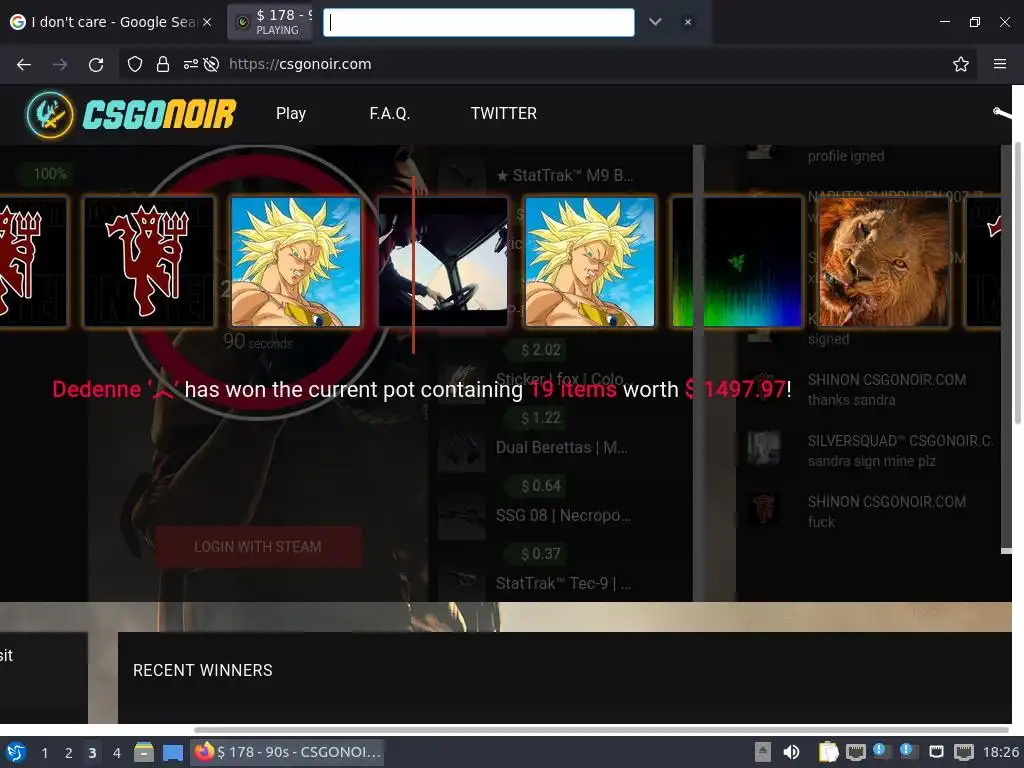Click the tray eject upward arrow icon
Viewport: 1024px width, 768px height.
click(x=763, y=752)
